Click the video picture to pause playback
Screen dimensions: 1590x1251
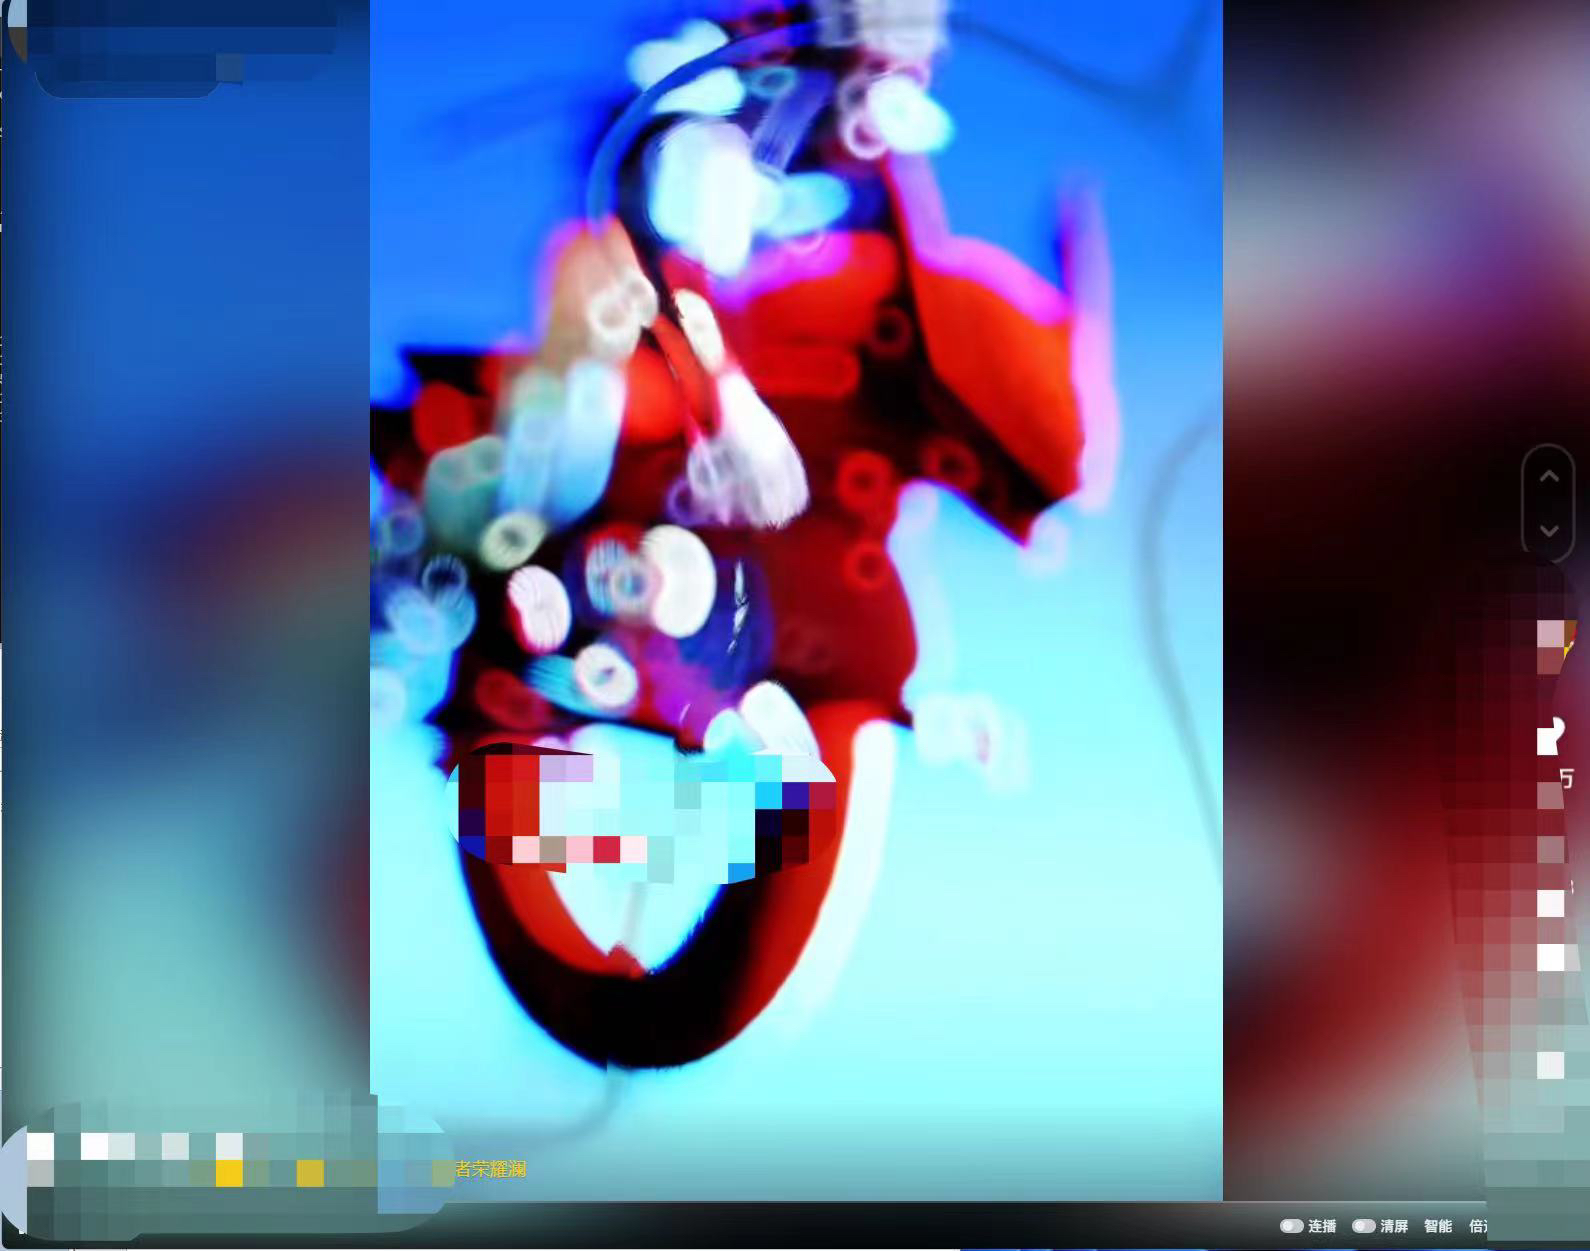click(796, 600)
